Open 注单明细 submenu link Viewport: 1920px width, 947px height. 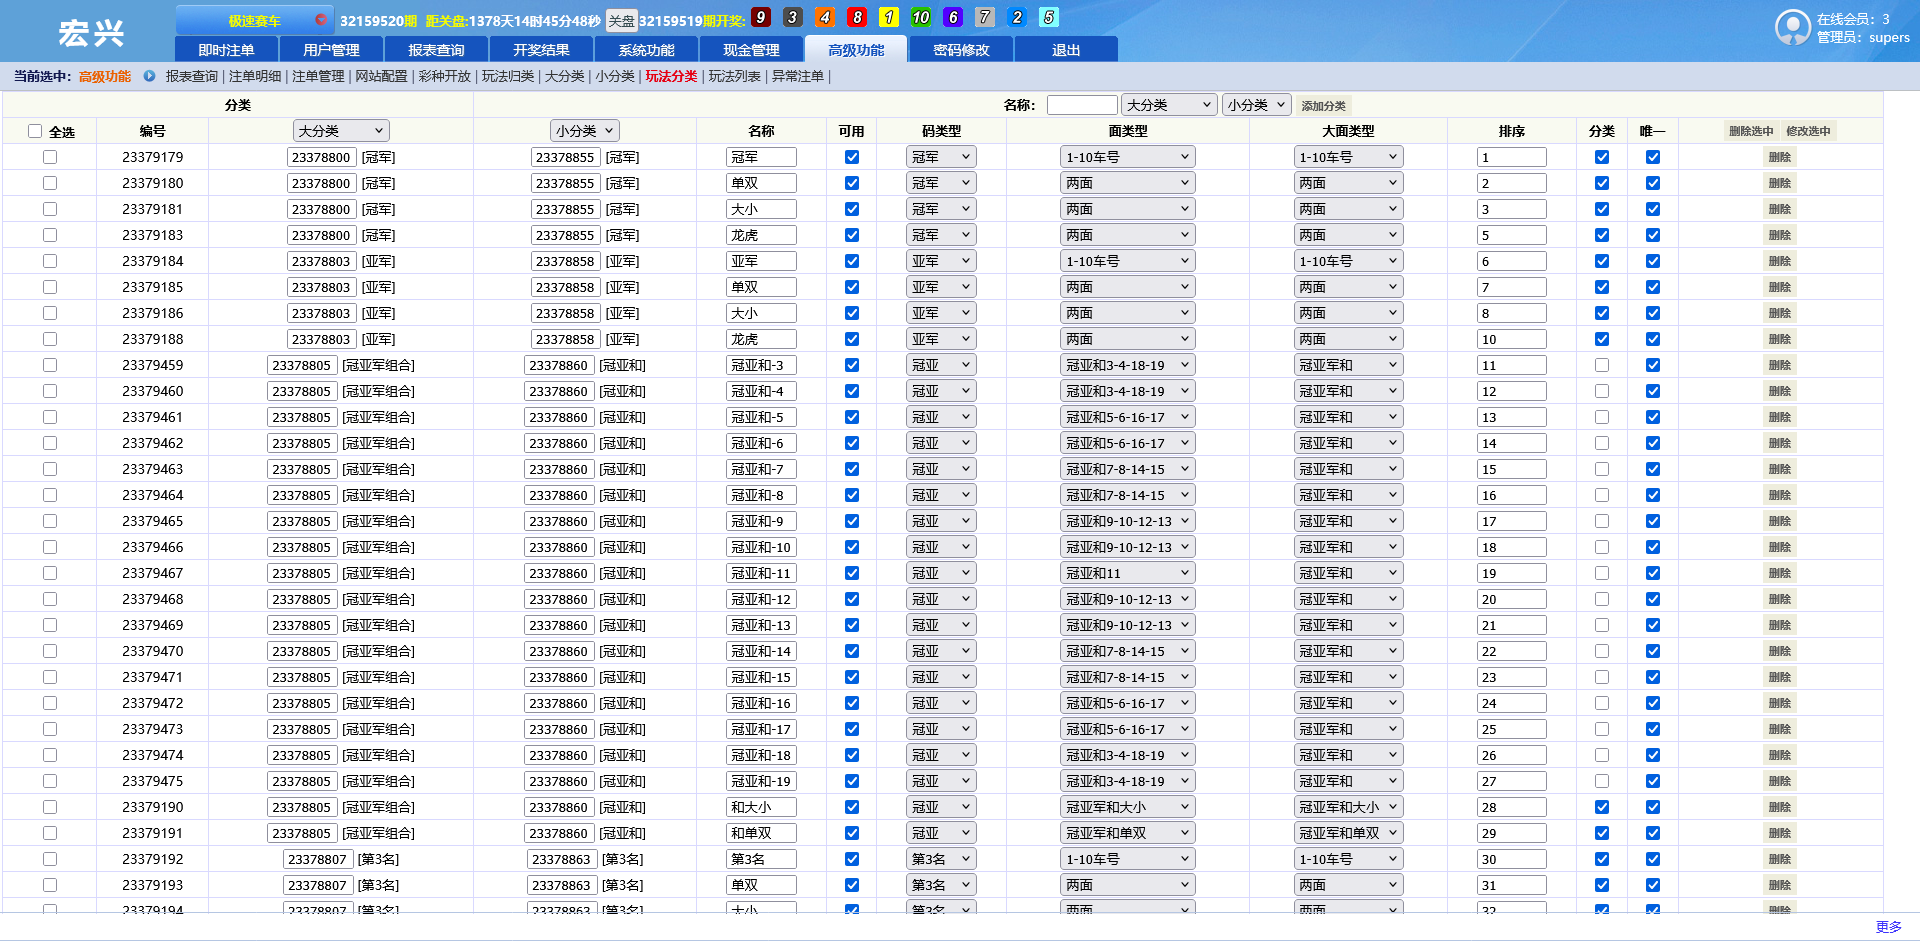(255, 76)
